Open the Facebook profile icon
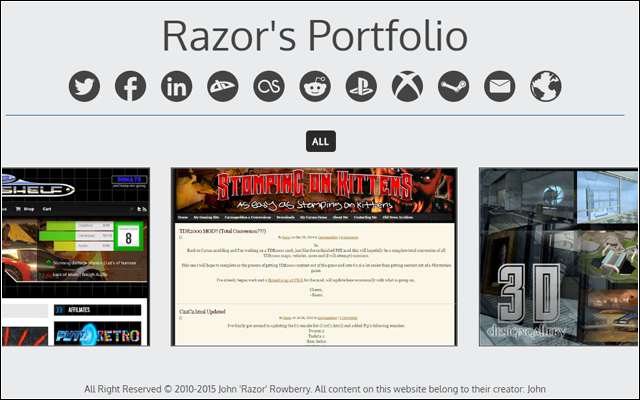 130,86
